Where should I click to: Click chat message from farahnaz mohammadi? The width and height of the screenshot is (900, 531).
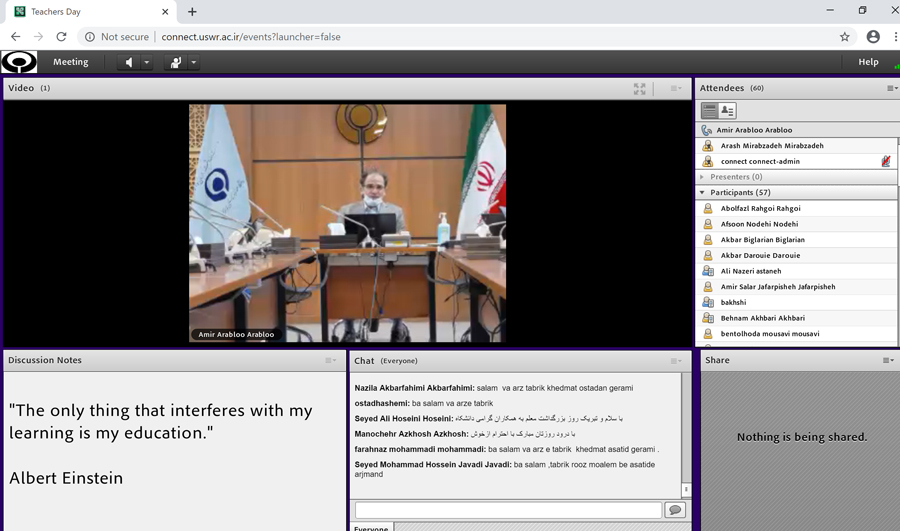[x=506, y=449]
